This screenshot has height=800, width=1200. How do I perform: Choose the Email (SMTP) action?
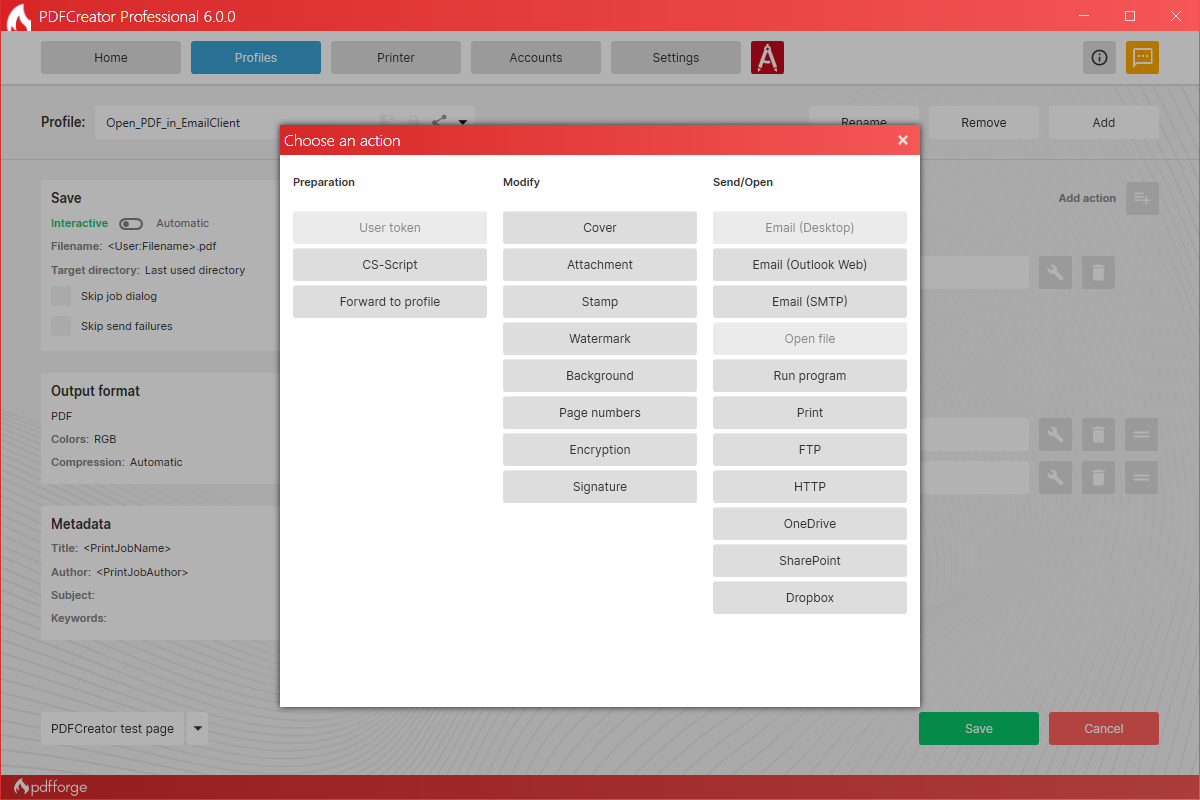point(810,302)
